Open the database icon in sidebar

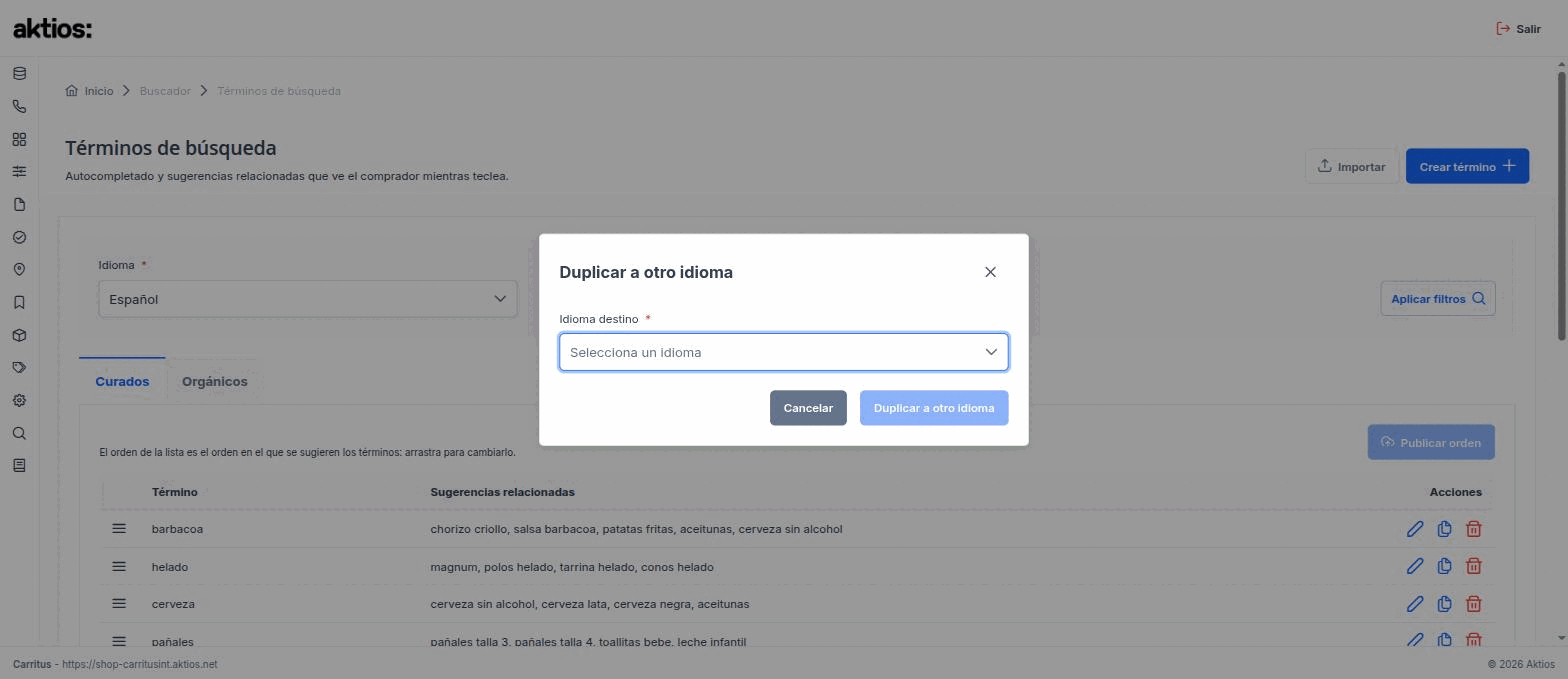19,74
